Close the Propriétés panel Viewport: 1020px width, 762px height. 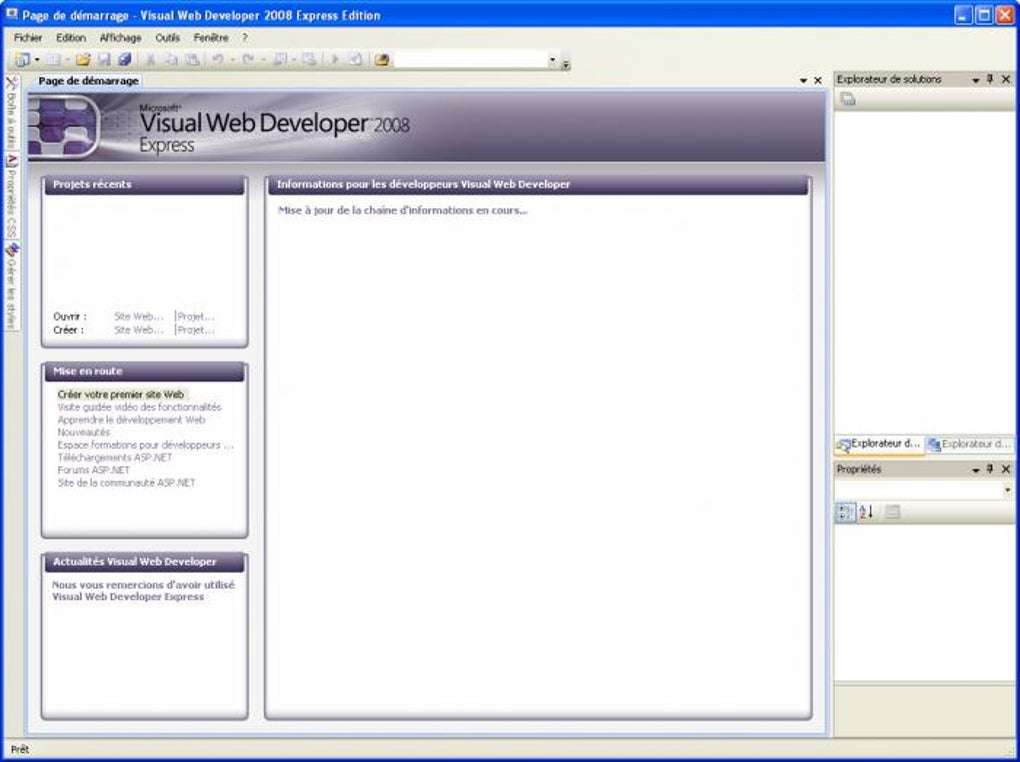pos(1006,469)
